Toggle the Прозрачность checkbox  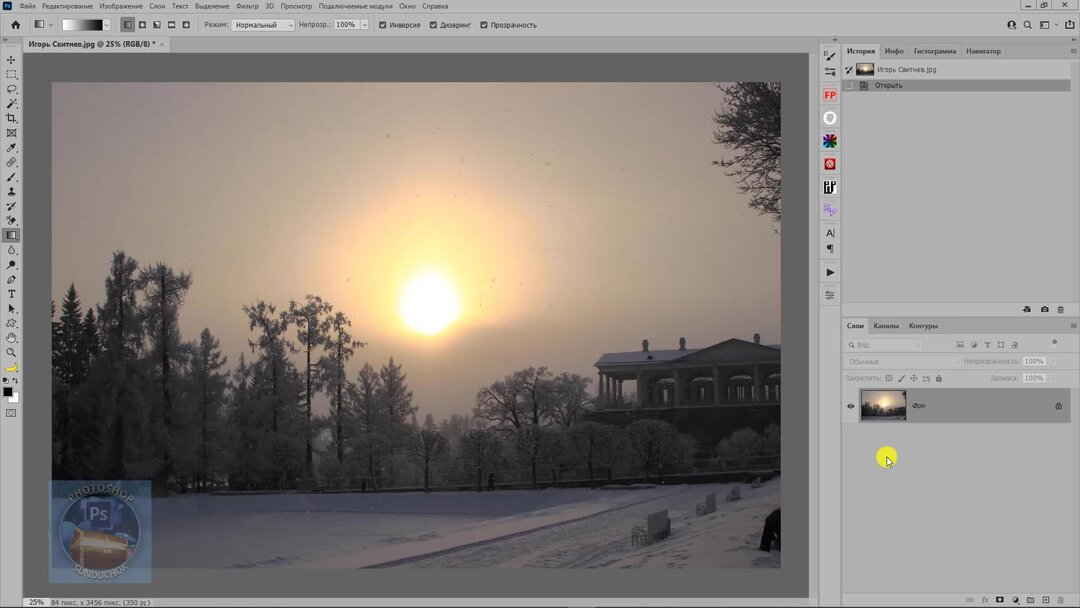click(x=484, y=25)
